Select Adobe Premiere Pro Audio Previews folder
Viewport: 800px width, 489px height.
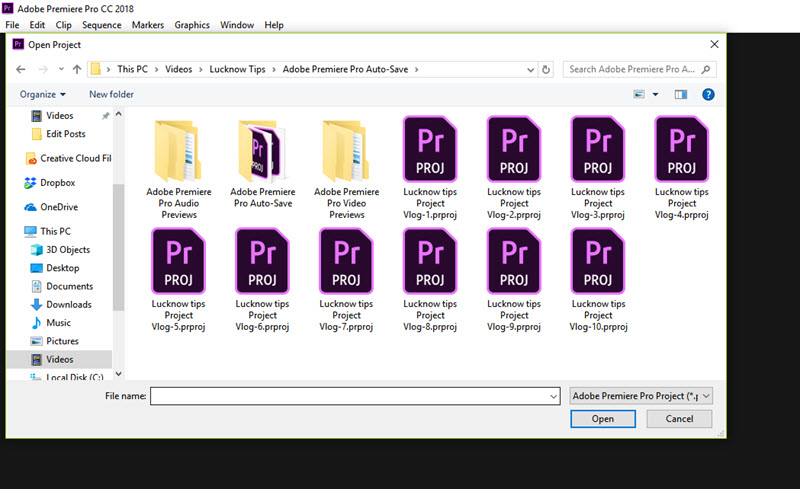tap(179, 169)
